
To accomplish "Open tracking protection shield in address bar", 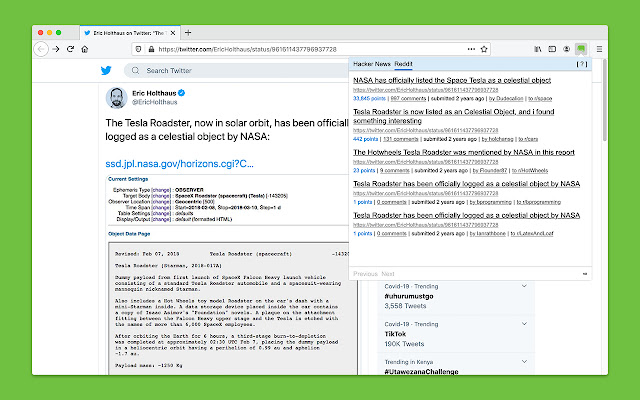I will tap(138, 49).
